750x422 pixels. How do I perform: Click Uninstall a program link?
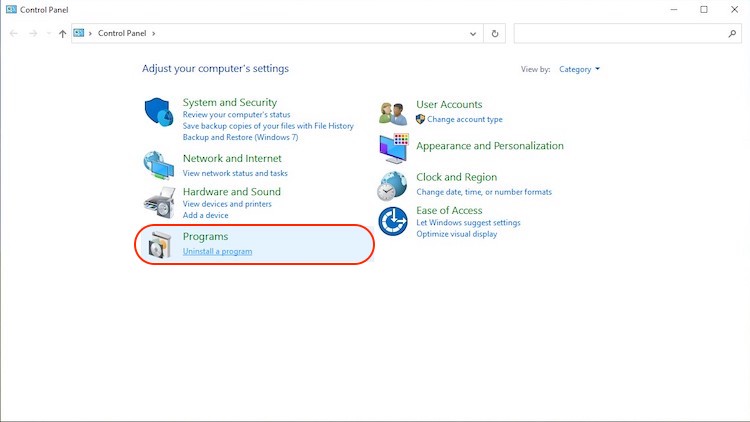tap(217, 251)
